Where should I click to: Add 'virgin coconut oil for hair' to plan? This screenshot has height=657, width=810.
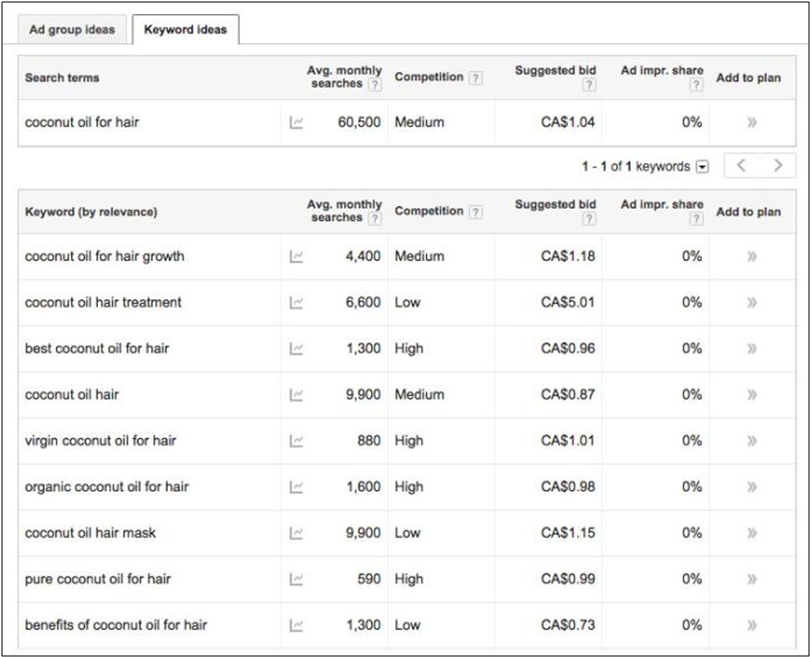coord(751,440)
